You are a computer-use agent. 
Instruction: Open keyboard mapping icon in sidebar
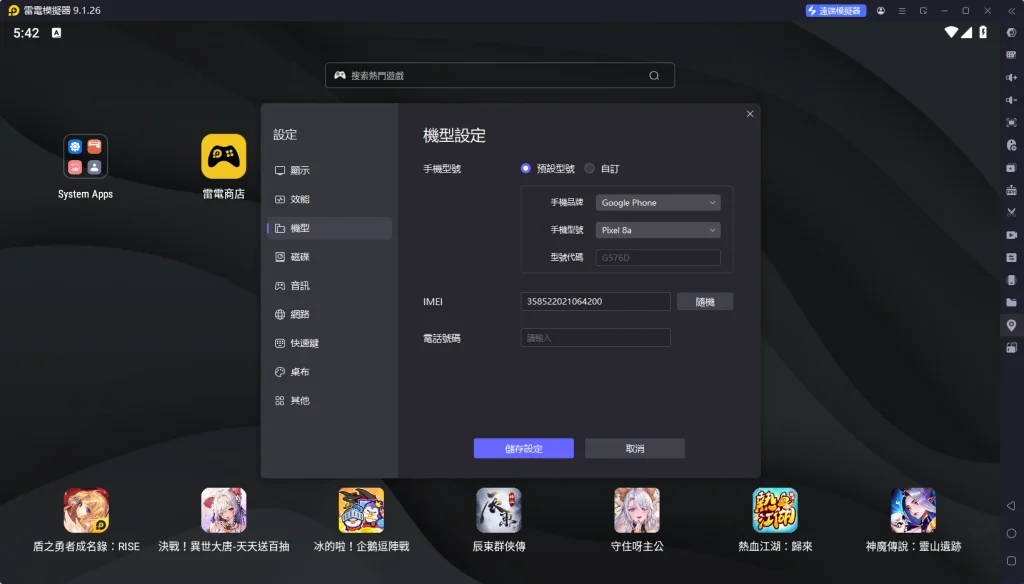1012,55
